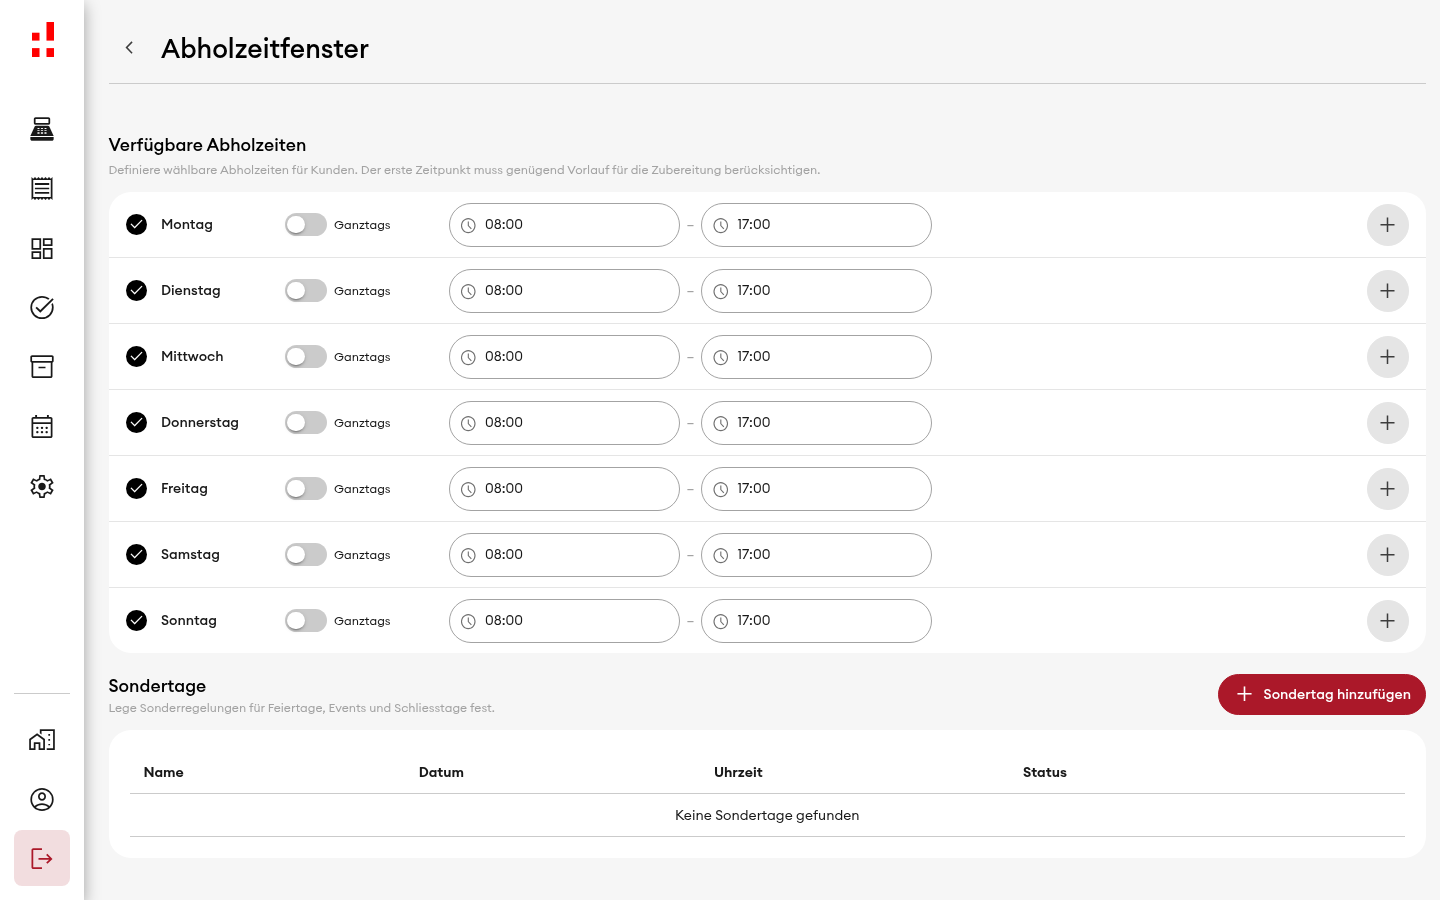
Task: Enable Ganztags toggle for Montag
Action: (x=306, y=224)
